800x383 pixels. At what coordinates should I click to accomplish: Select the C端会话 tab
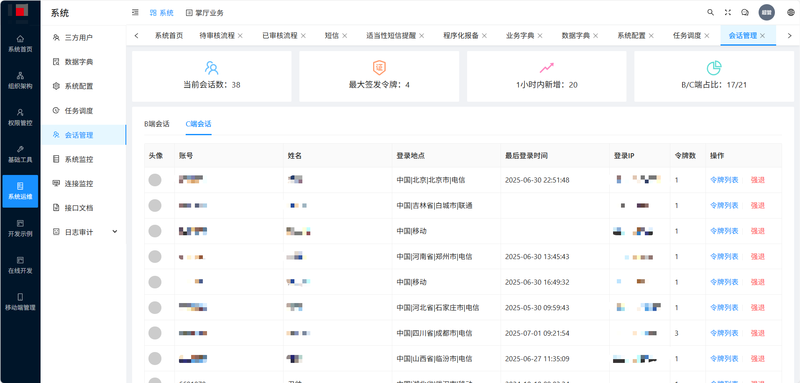[198, 123]
